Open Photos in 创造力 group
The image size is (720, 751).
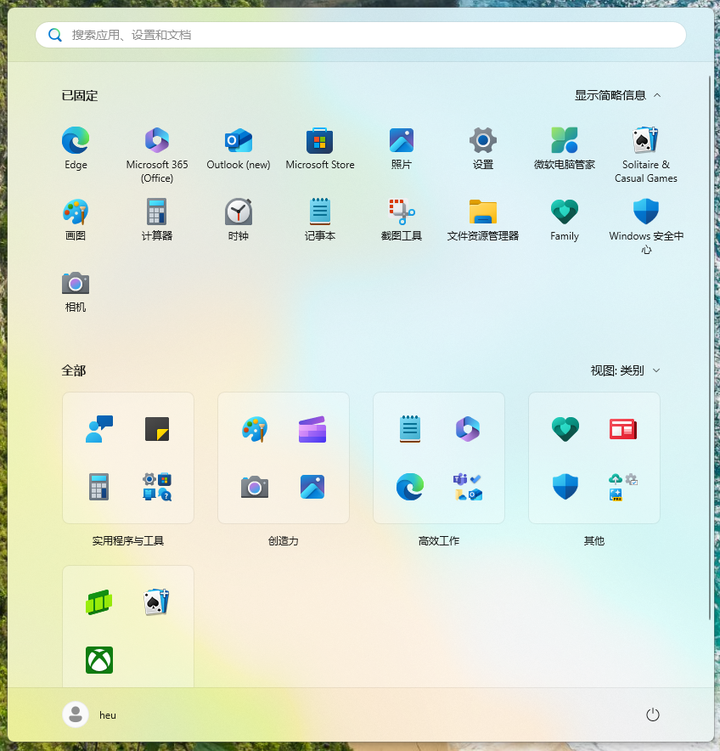tap(312, 487)
